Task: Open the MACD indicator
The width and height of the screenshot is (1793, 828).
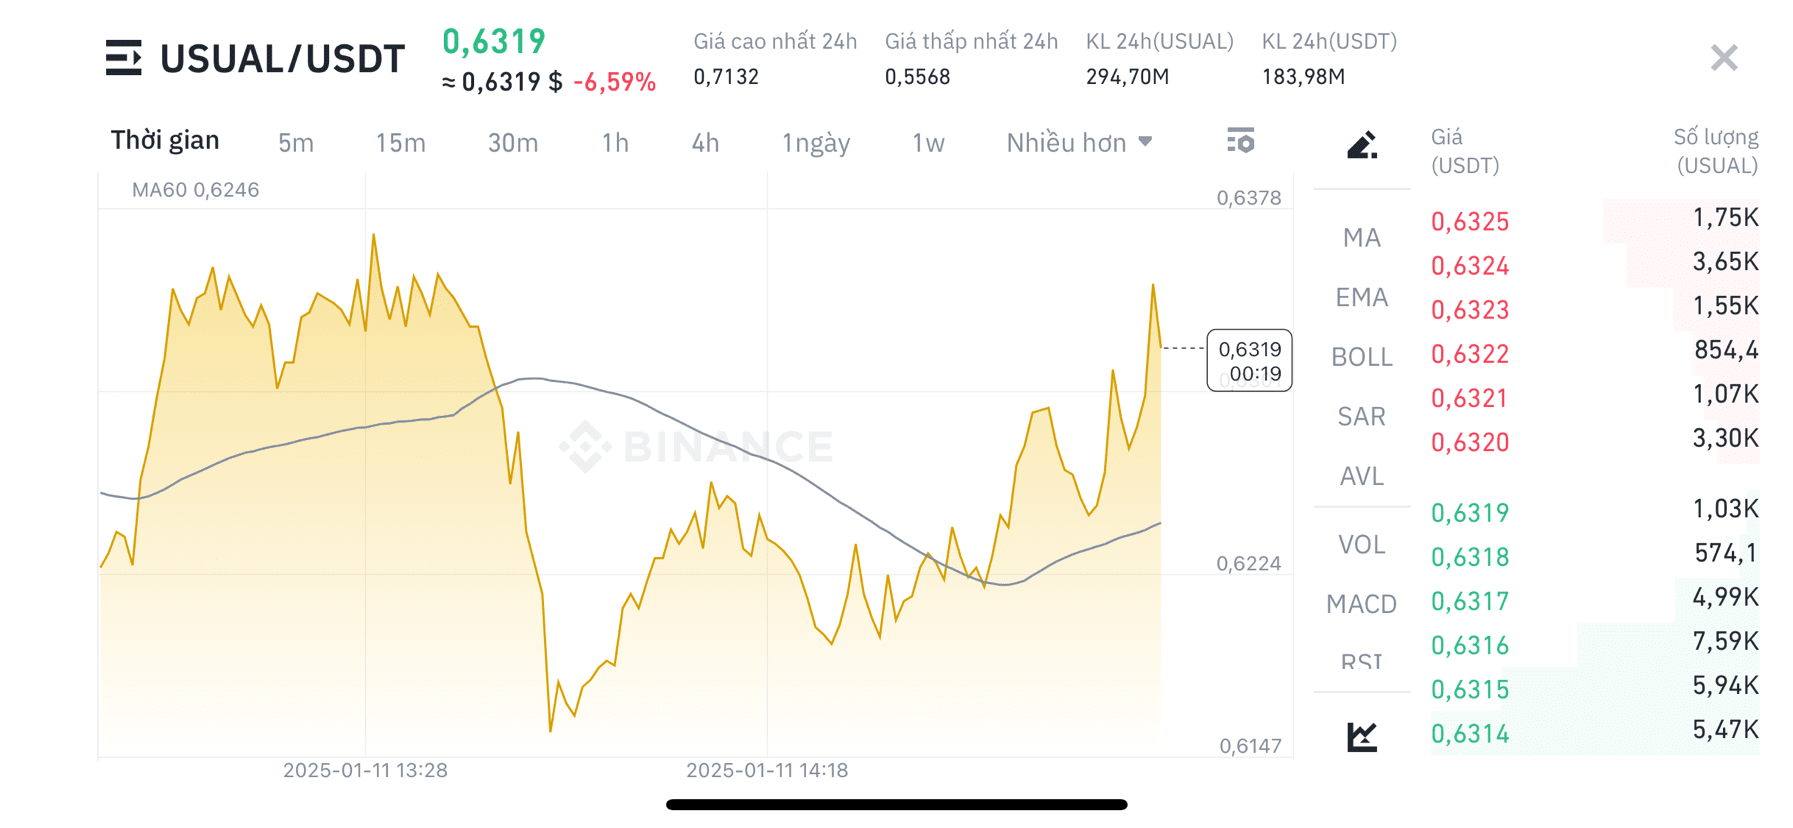Action: pos(1363,603)
